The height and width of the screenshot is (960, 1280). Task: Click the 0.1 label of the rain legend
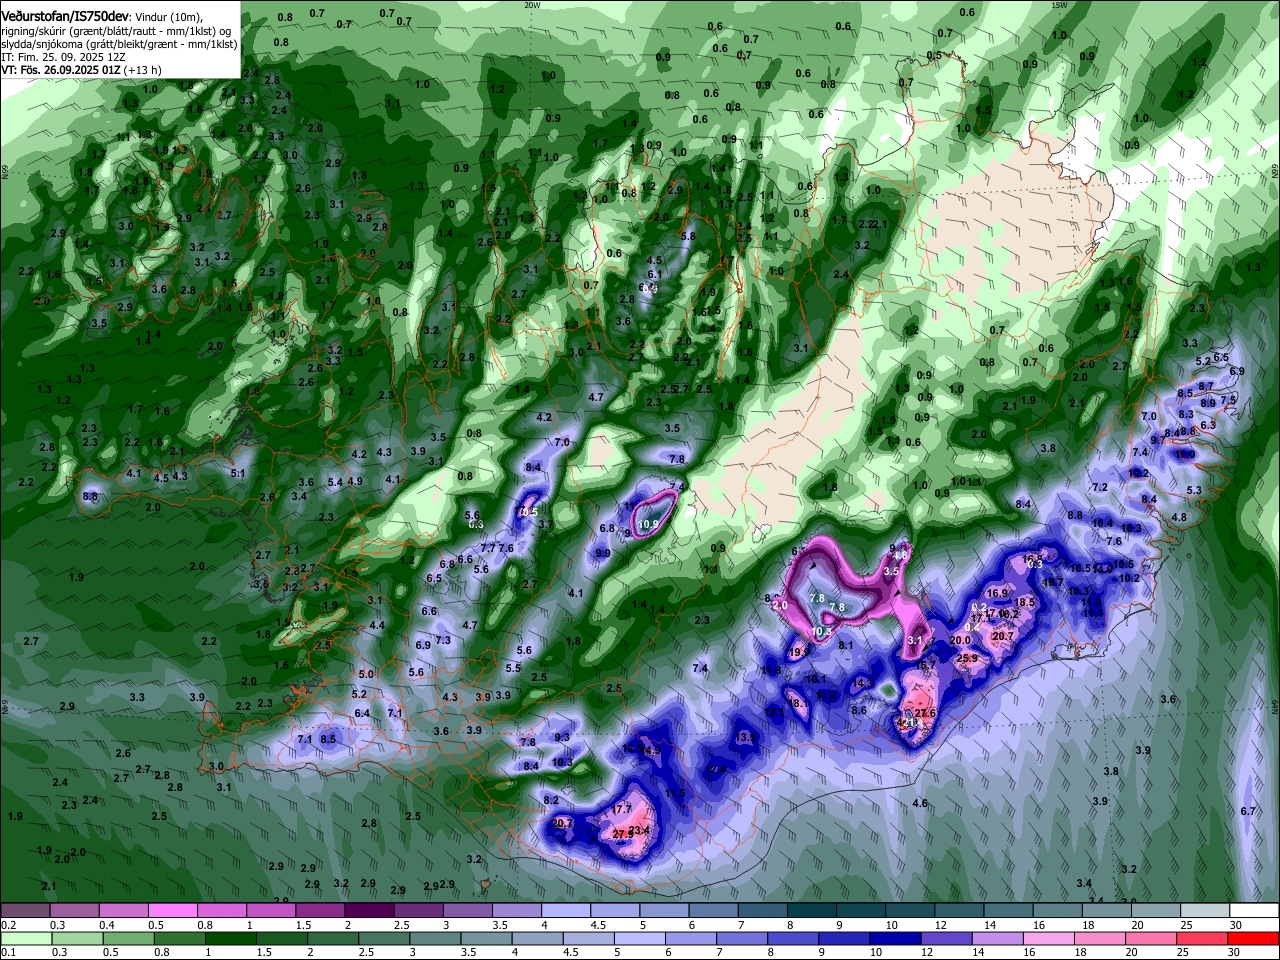[9, 953]
